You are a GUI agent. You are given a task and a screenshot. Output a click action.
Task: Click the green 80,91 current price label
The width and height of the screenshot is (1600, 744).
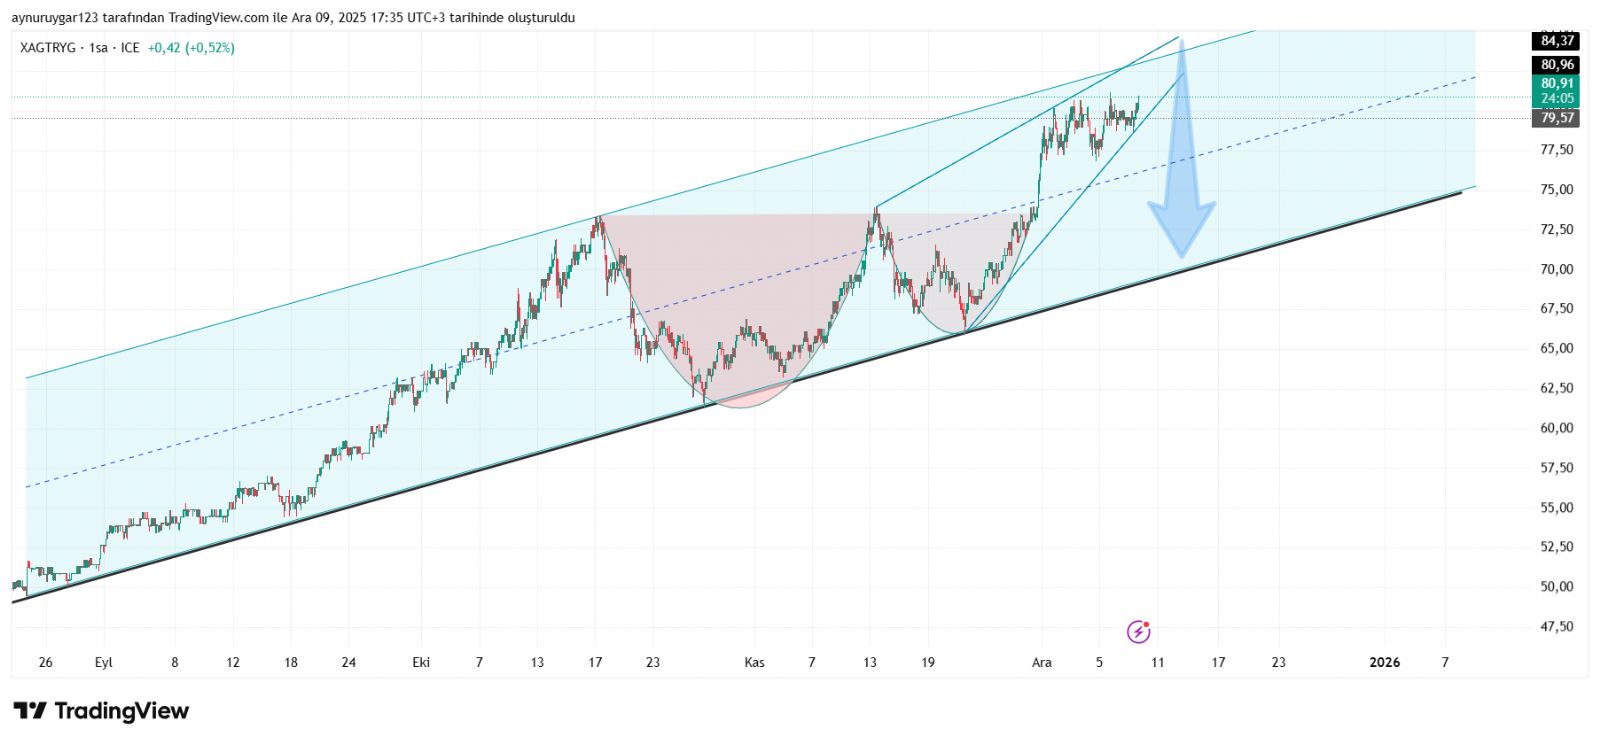pos(1556,84)
